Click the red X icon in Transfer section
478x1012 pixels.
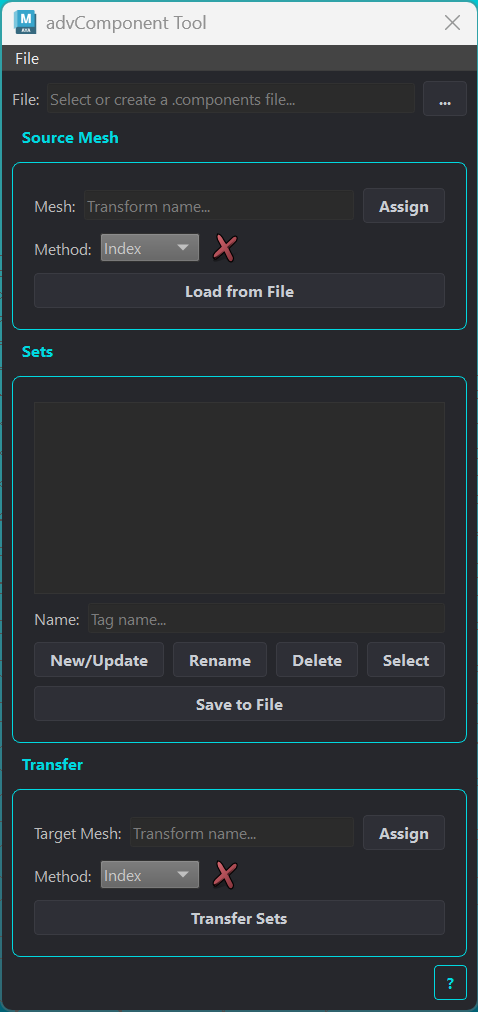point(225,875)
